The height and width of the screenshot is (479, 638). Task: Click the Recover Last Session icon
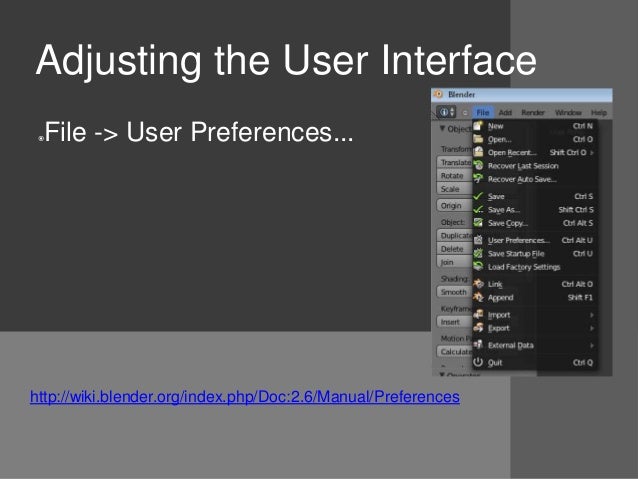(478, 166)
